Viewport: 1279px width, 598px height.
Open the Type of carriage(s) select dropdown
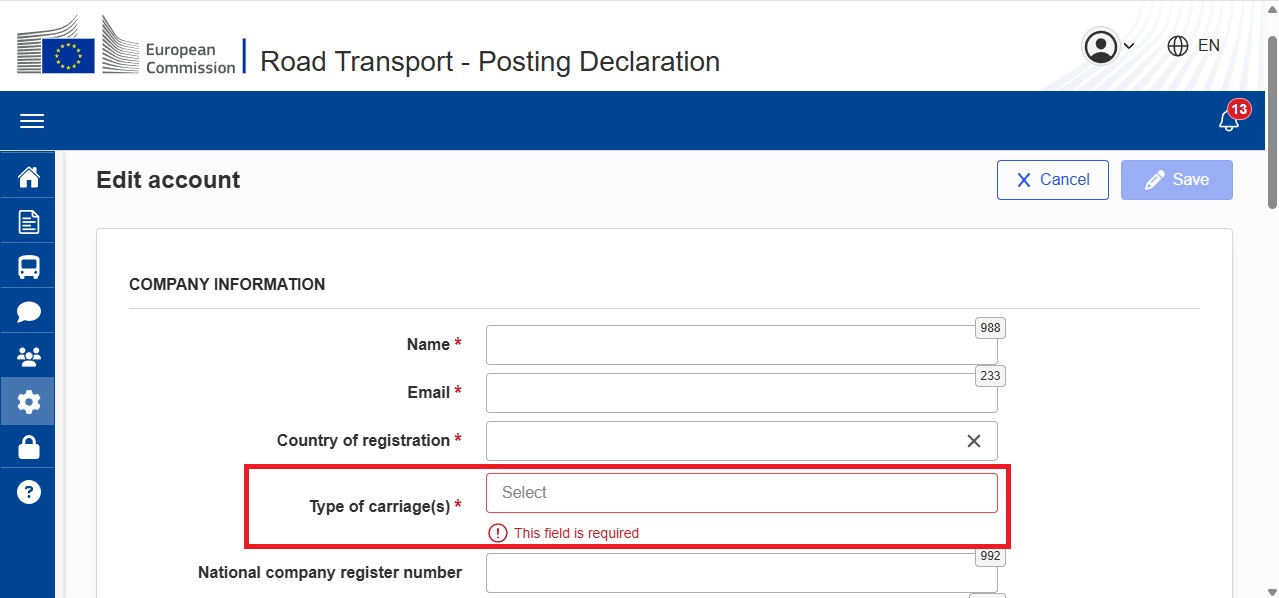(741, 493)
